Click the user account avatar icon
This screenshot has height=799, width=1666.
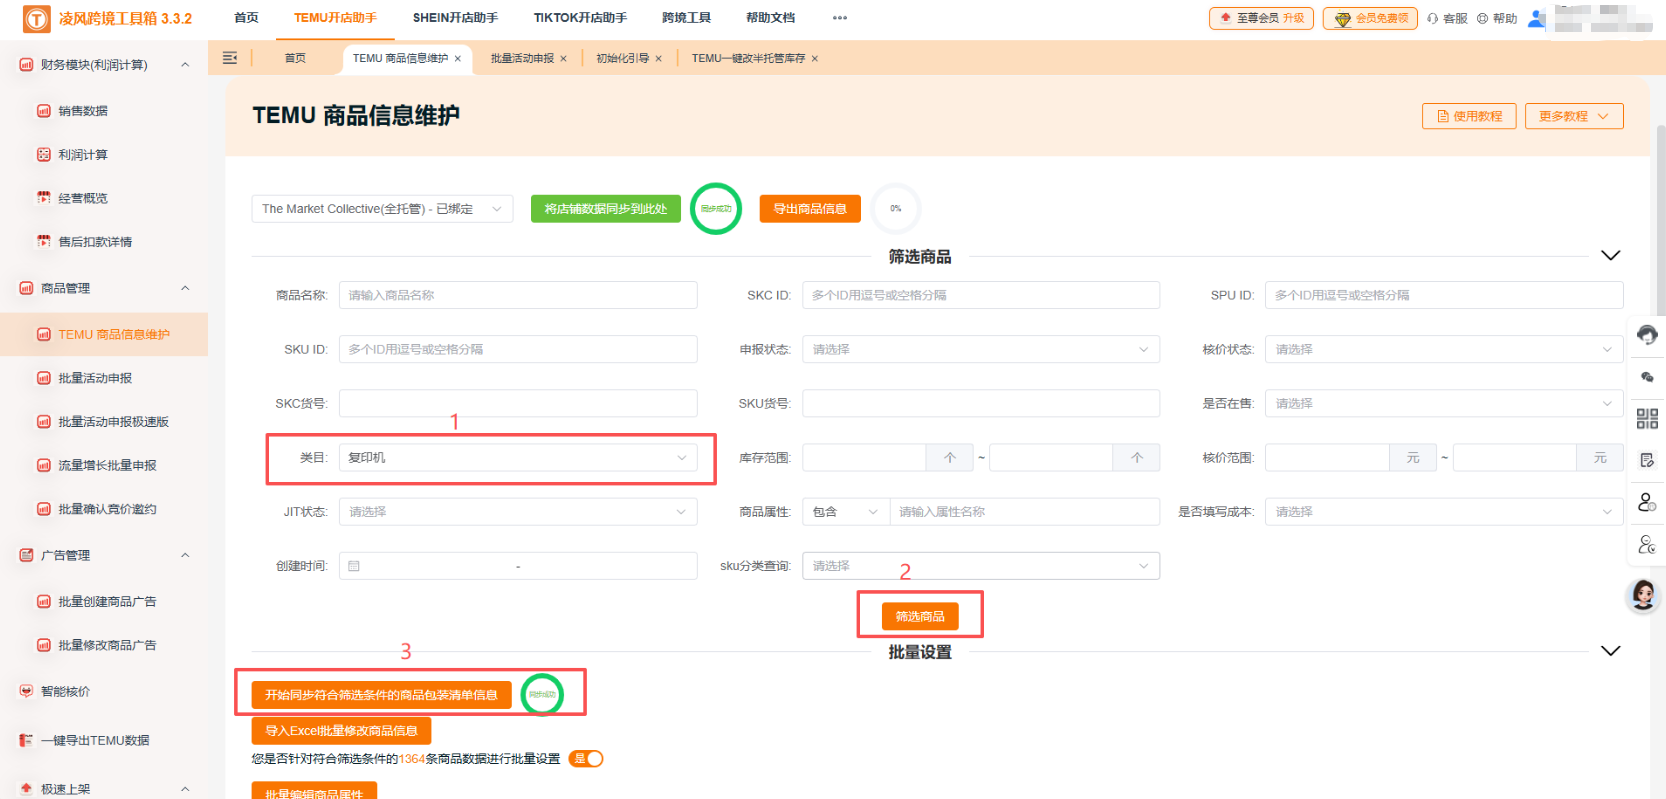click(1537, 18)
